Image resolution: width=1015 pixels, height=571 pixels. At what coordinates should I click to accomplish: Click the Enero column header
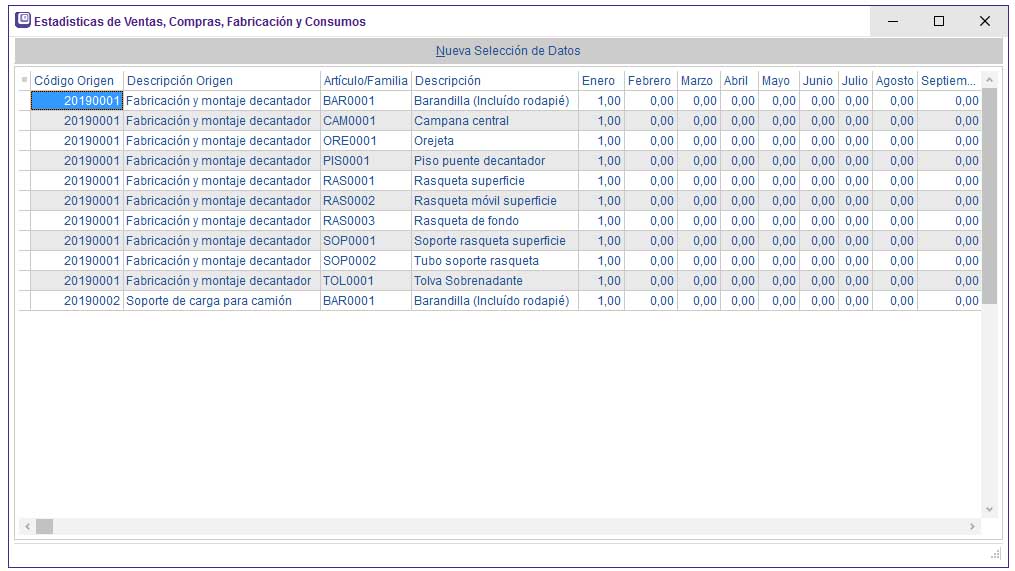[x=599, y=81]
